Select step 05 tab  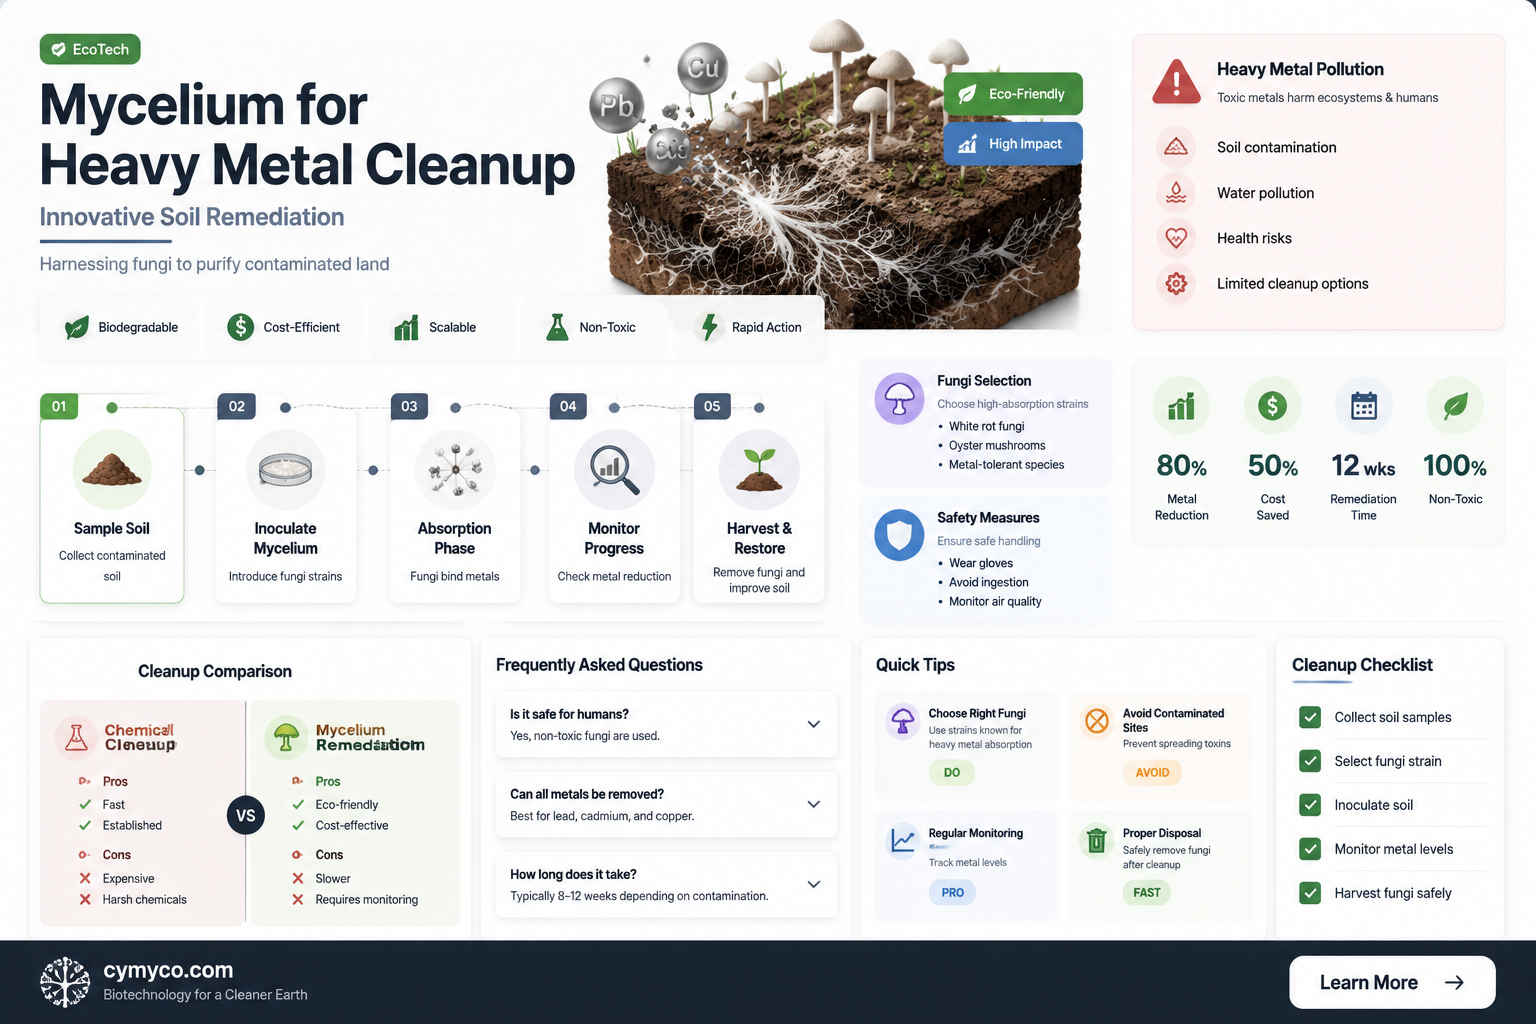point(712,406)
